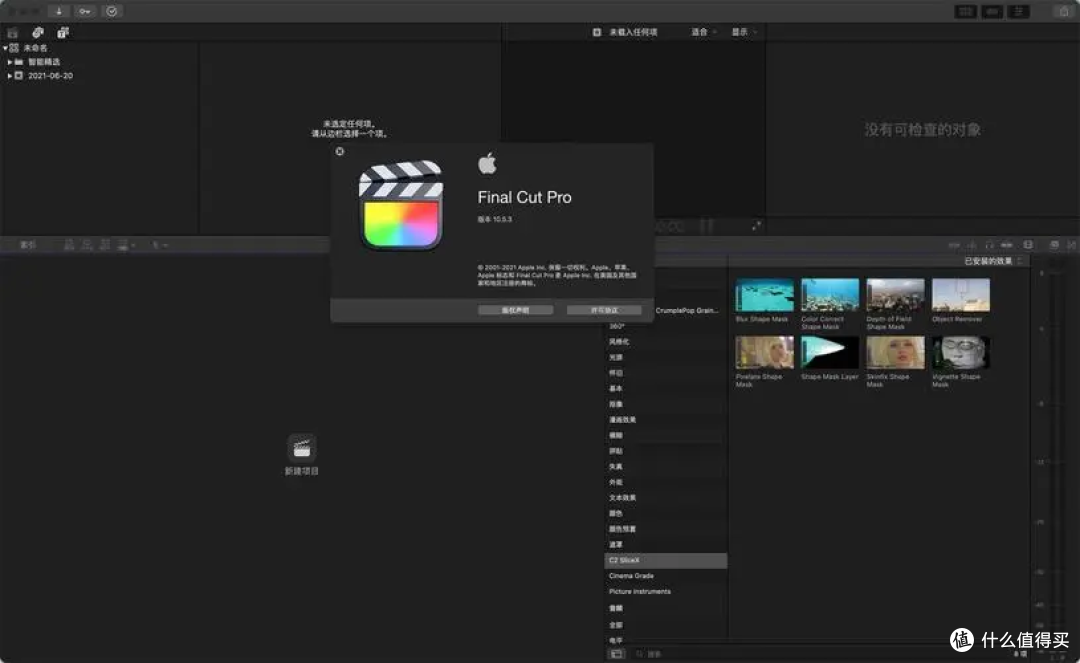
Task: Toggle snapping icon in timeline toolbar
Action: pyautogui.click(x=1007, y=244)
